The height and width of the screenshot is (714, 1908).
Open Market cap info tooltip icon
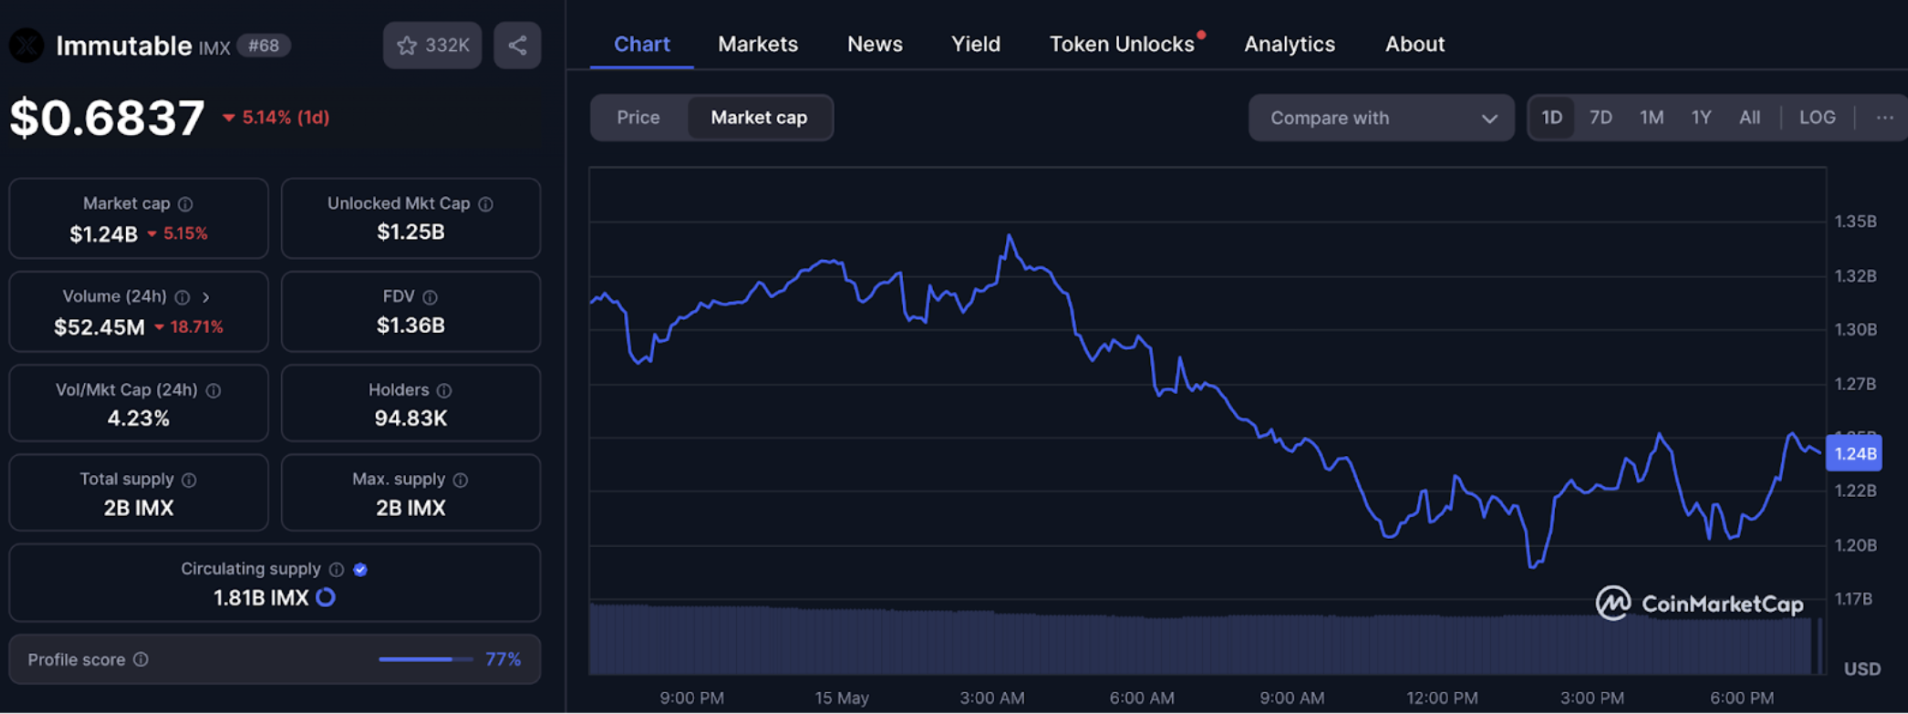[185, 204]
